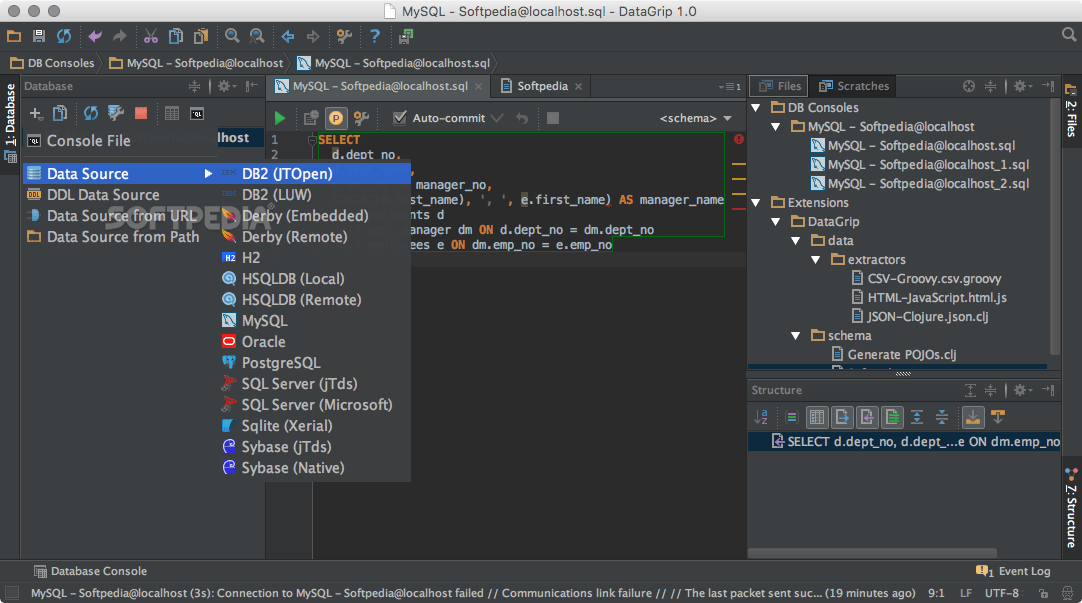Click the blue Help question mark icon
This screenshot has width=1082, height=603.
tap(374, 36)
